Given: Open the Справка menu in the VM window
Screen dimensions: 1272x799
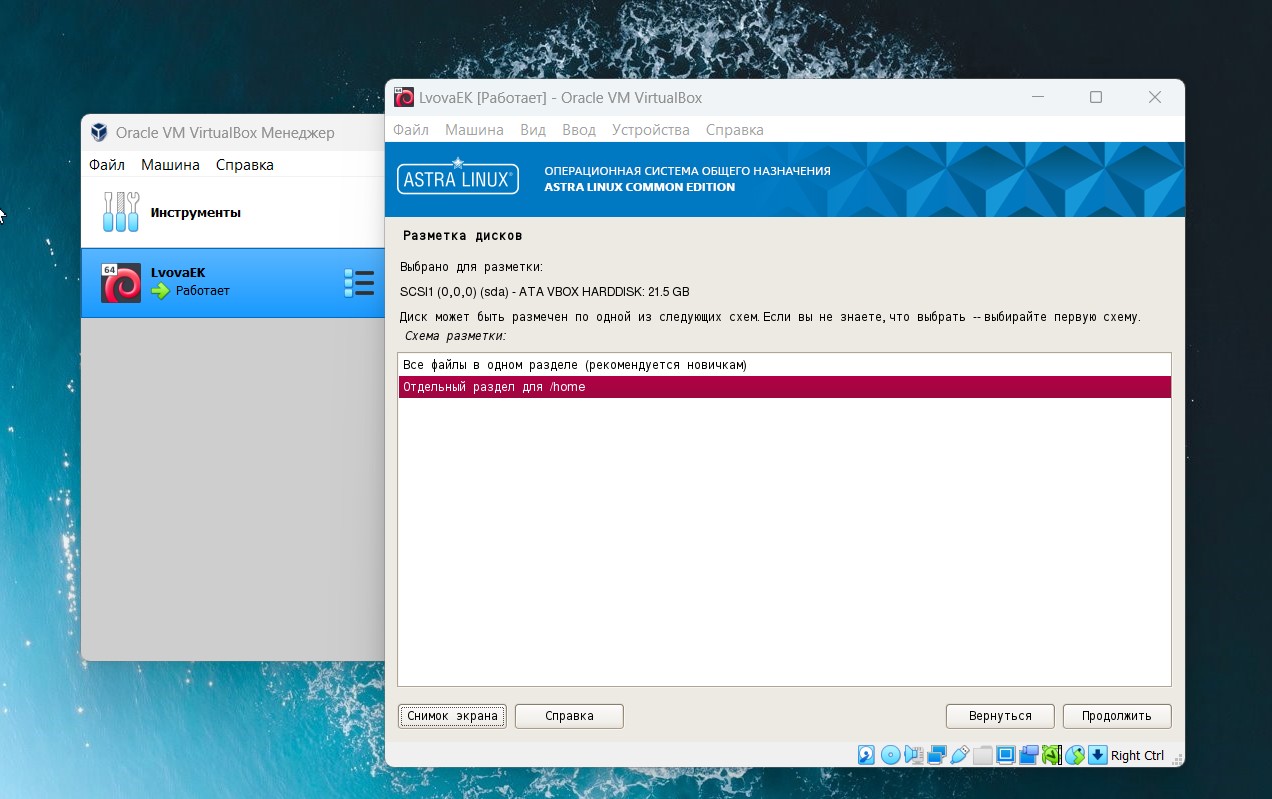Looking at the screenshot, I should [x=735, y=130].
